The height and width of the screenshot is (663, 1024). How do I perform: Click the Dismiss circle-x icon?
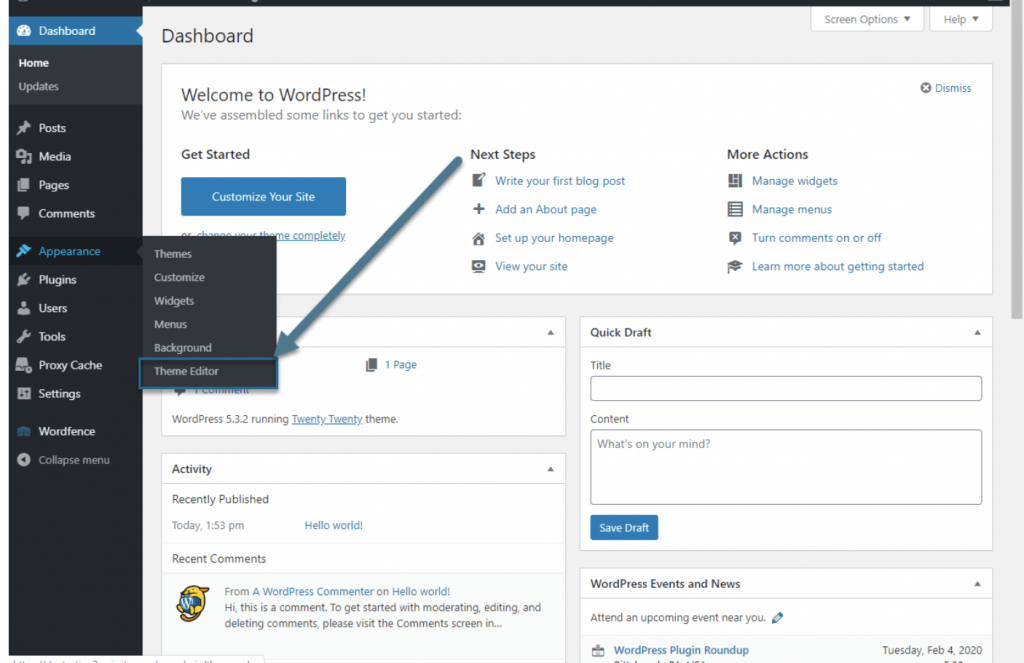(925, 88)
